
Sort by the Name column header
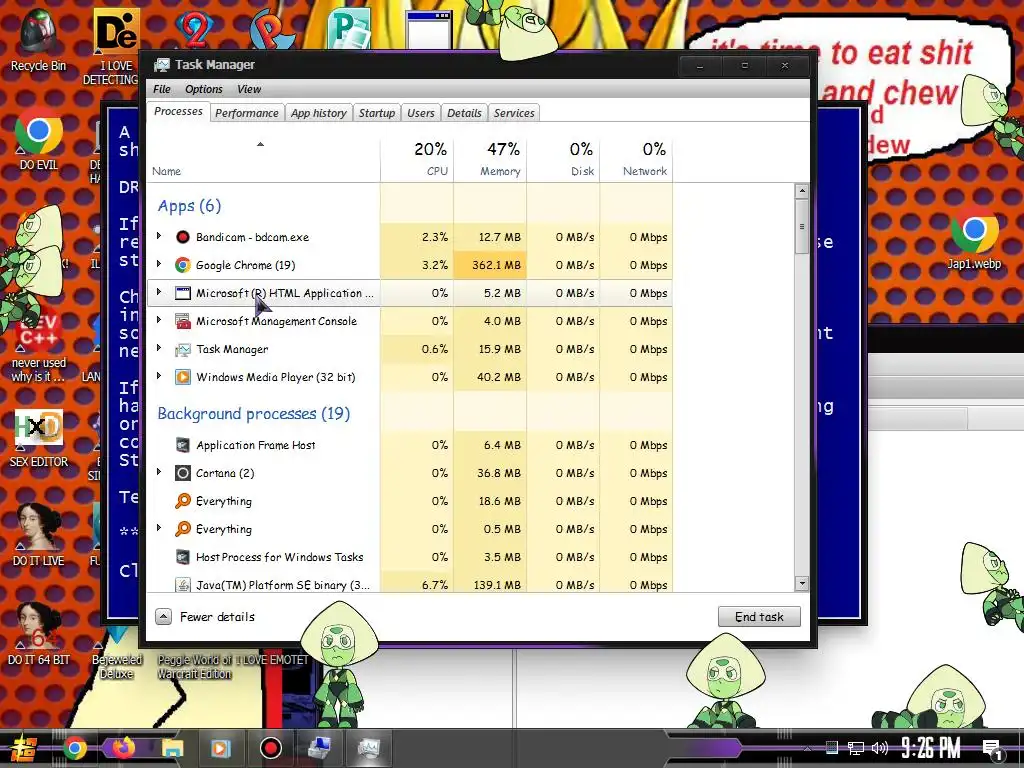pyautogui.click(x=263, y=159)
